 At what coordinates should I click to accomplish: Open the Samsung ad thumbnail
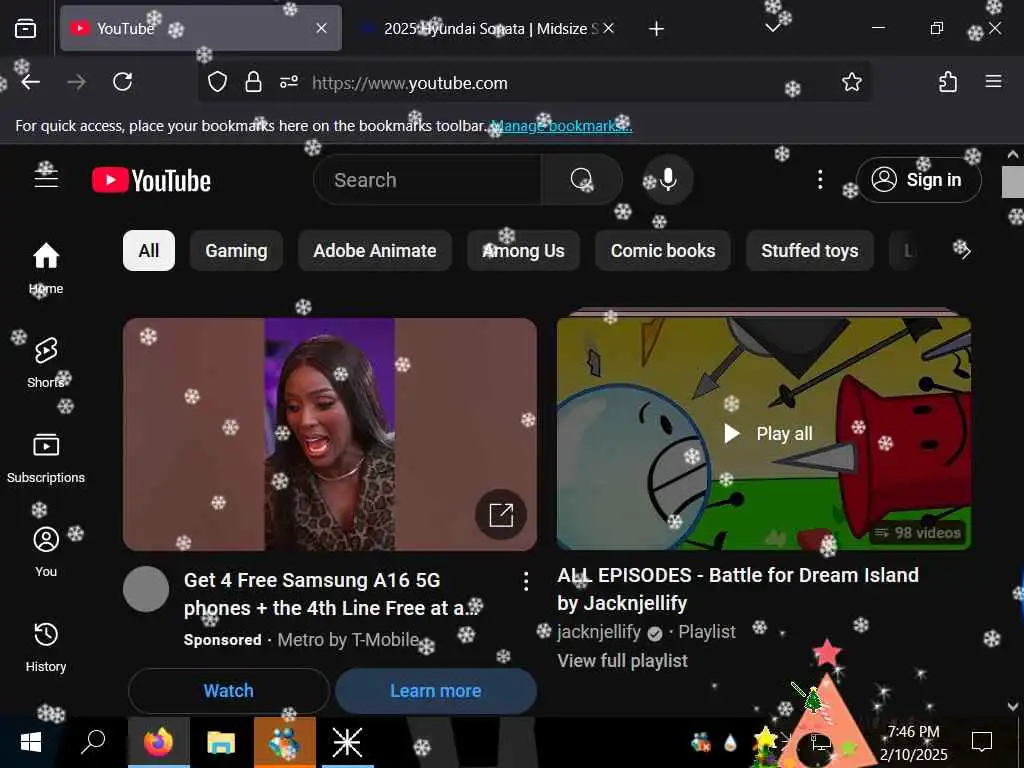tap(330, 434)
